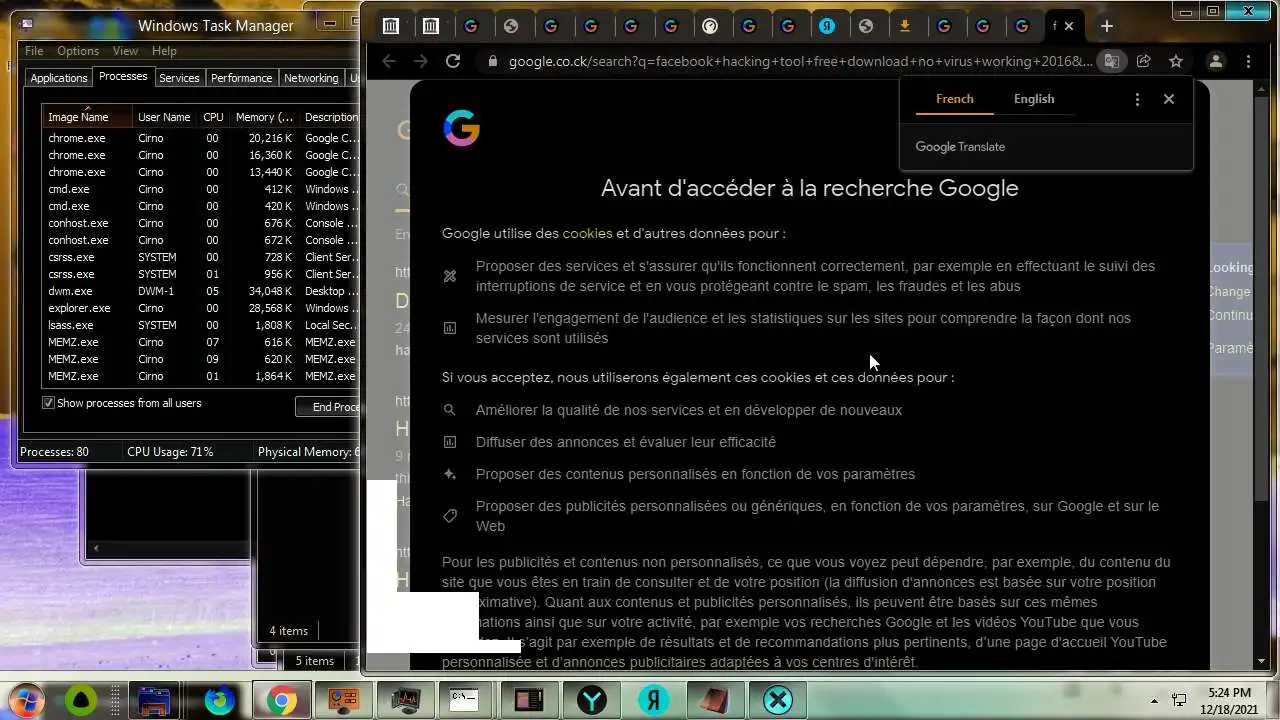Open Chrome from the taskbar
1280x720 pixels.
(x=281, y=700)
